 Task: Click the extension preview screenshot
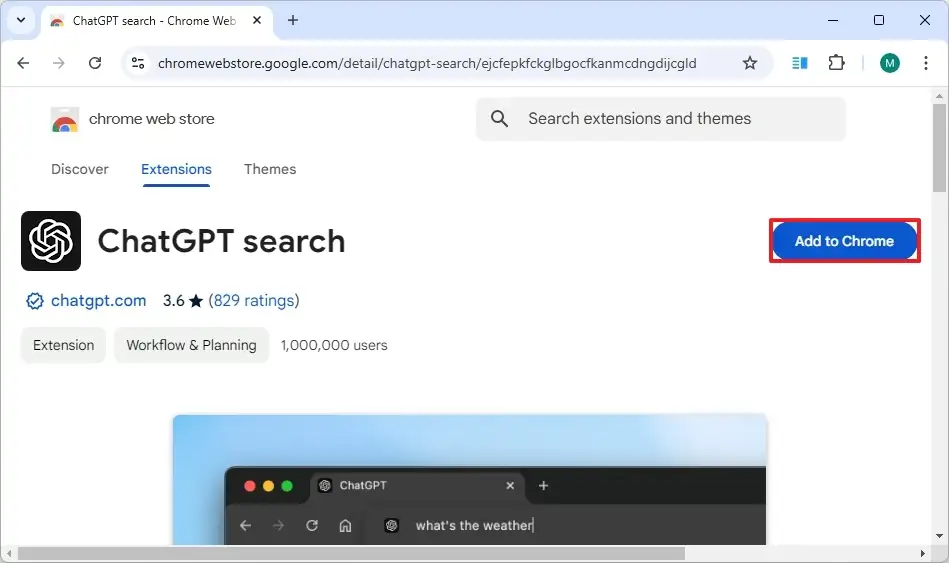[470, 479]
